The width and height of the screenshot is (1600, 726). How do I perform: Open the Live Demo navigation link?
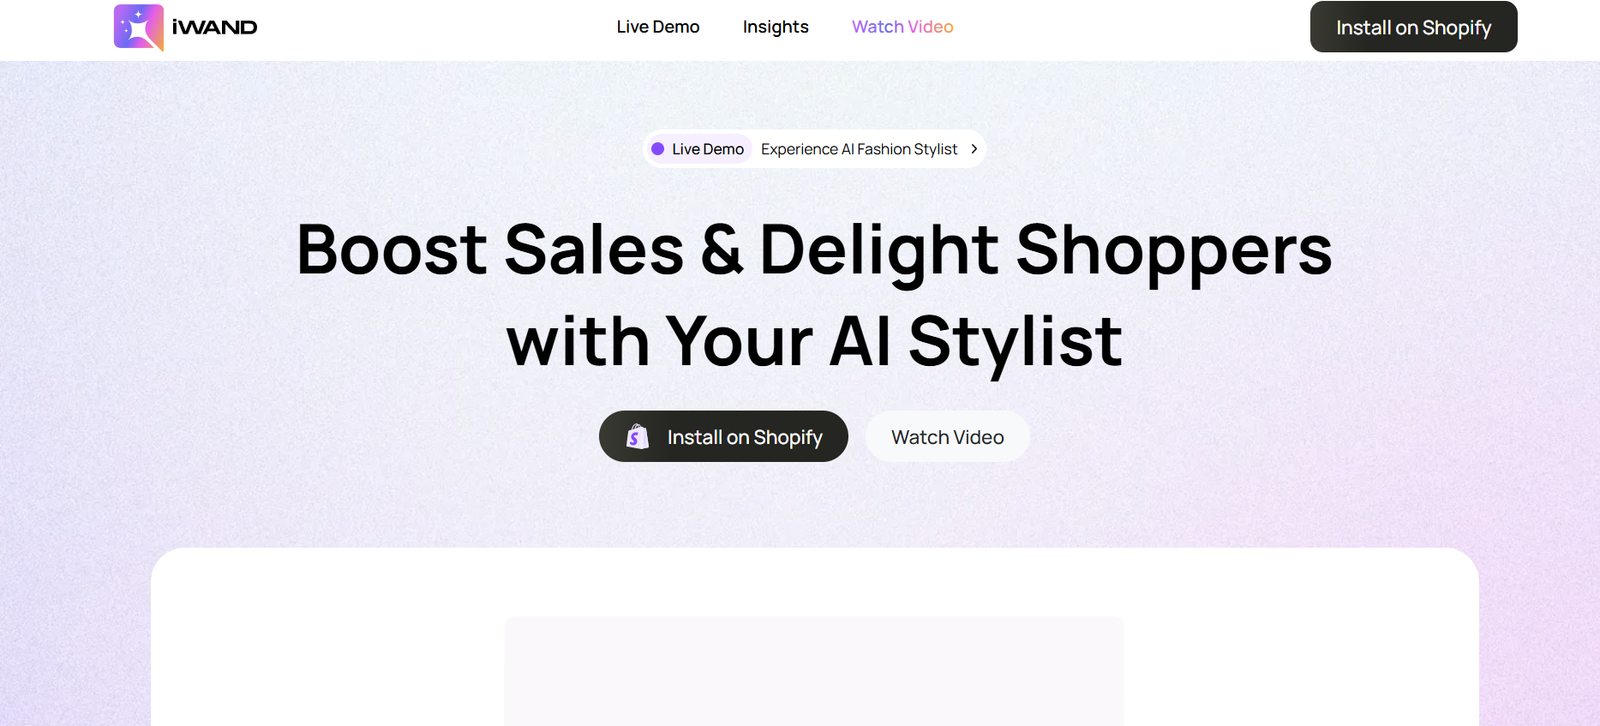[658, 27]
